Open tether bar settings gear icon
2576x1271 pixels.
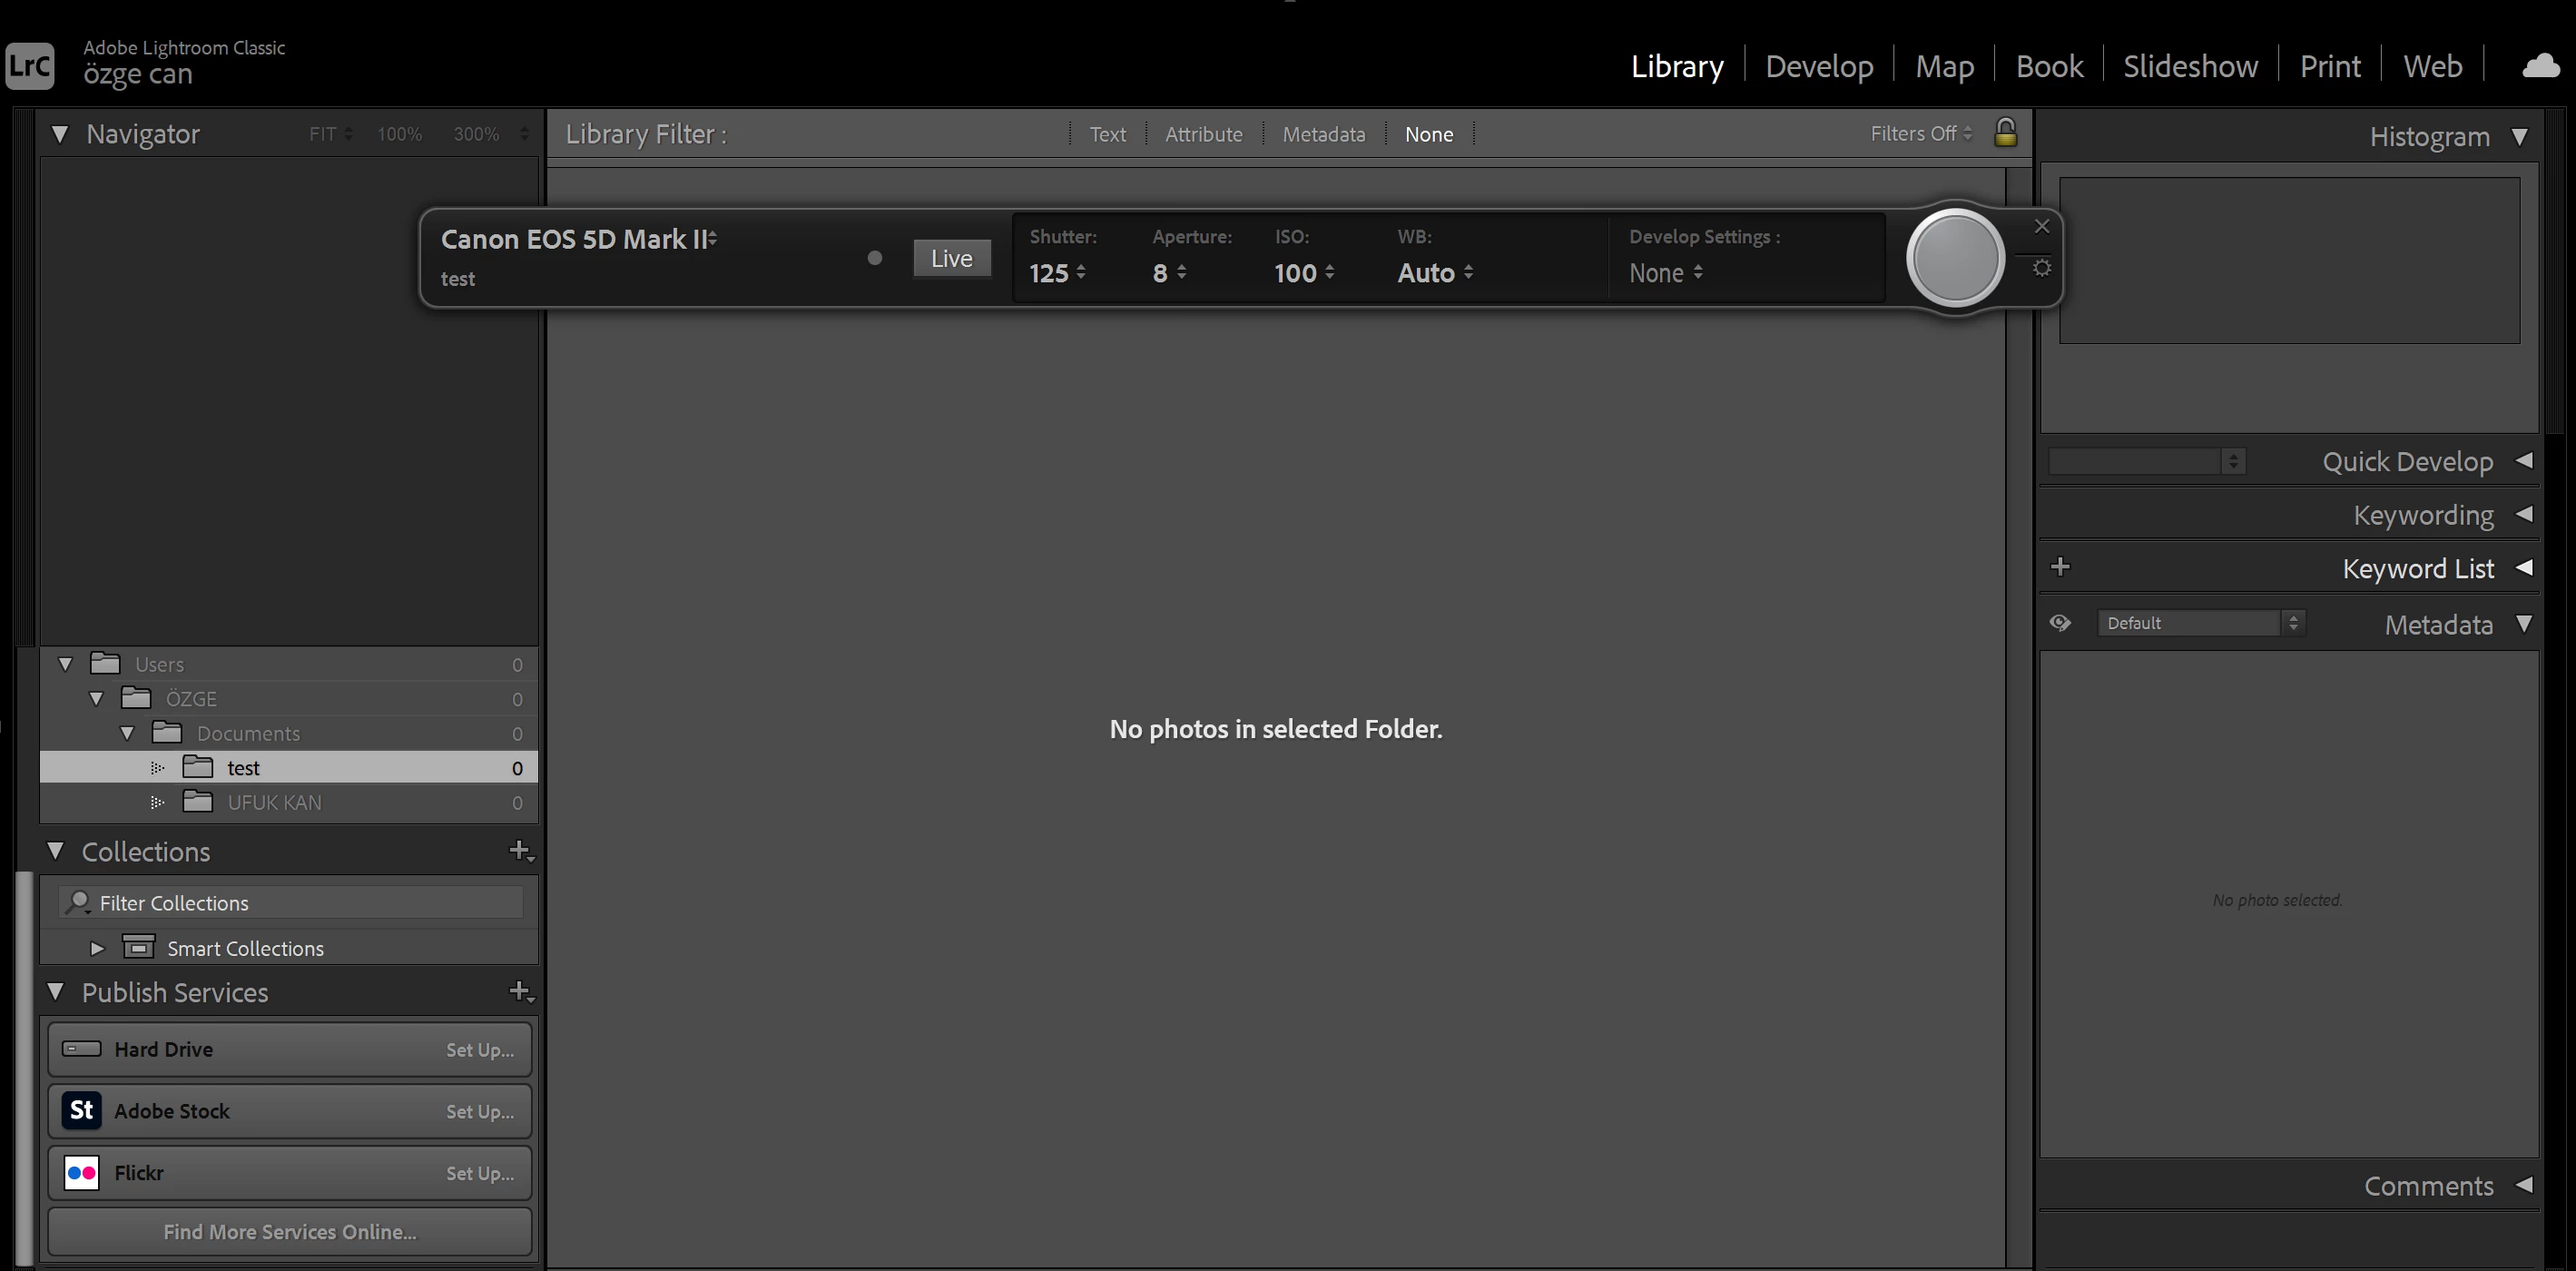pyautogui.click(x=2041, y=268)
